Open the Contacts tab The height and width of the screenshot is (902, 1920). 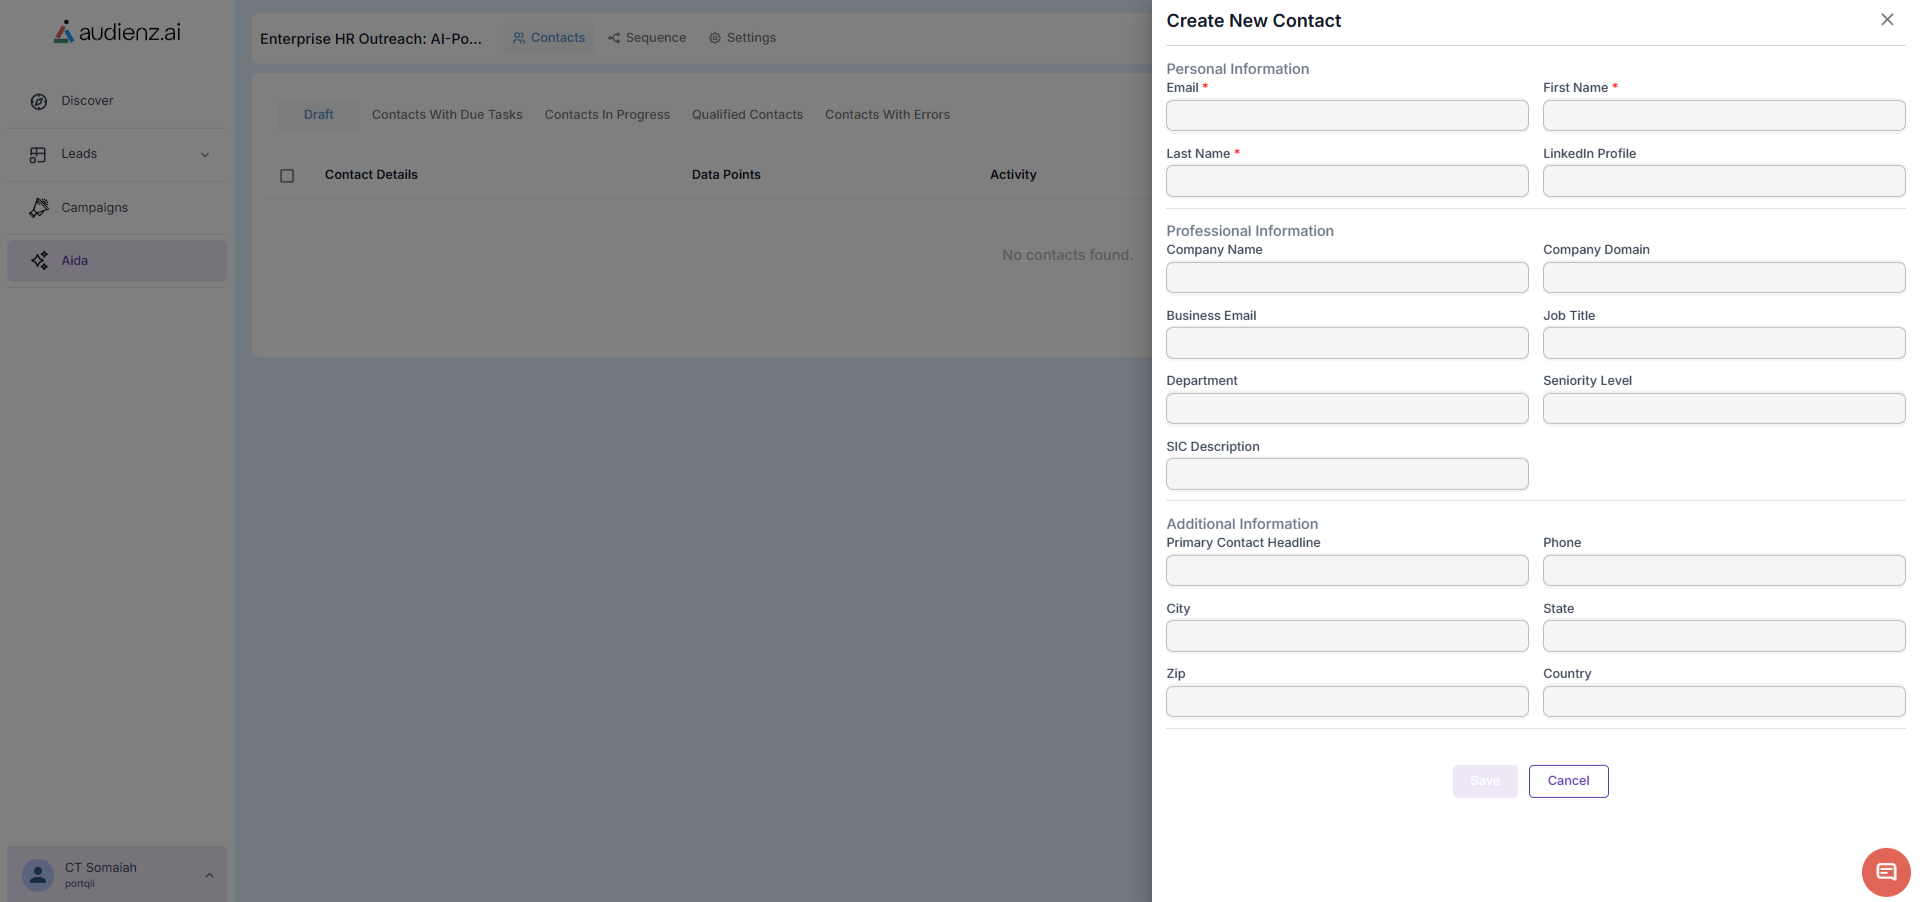click(x=548, y=38)
